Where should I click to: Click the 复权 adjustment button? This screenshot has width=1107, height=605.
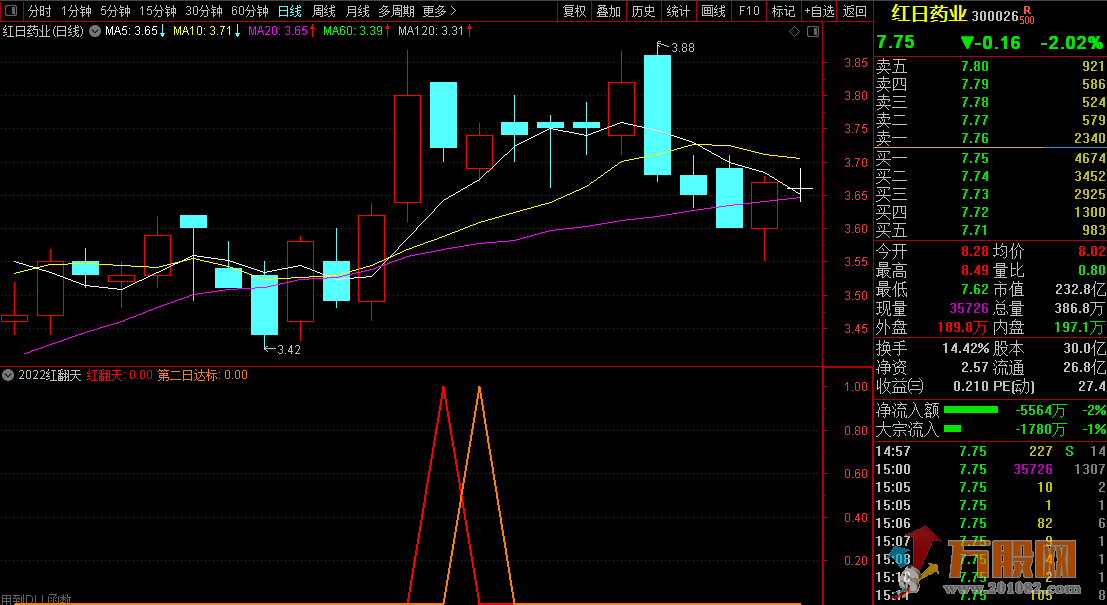pos(575,11)
